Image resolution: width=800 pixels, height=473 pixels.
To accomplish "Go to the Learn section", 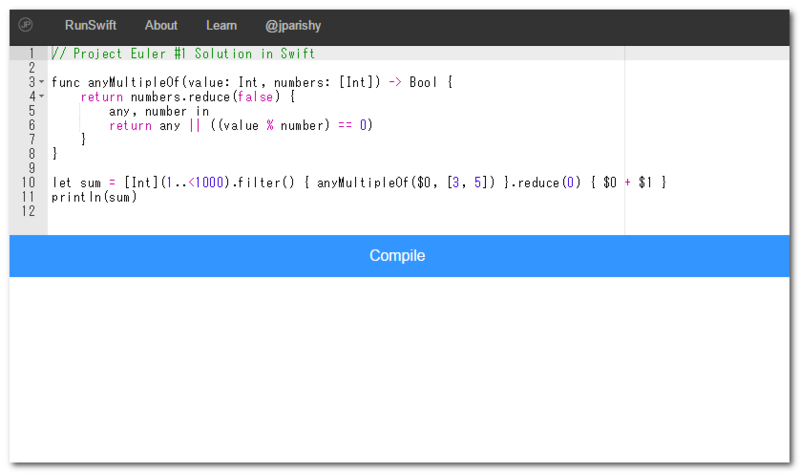I will click(x=221, y=25).
